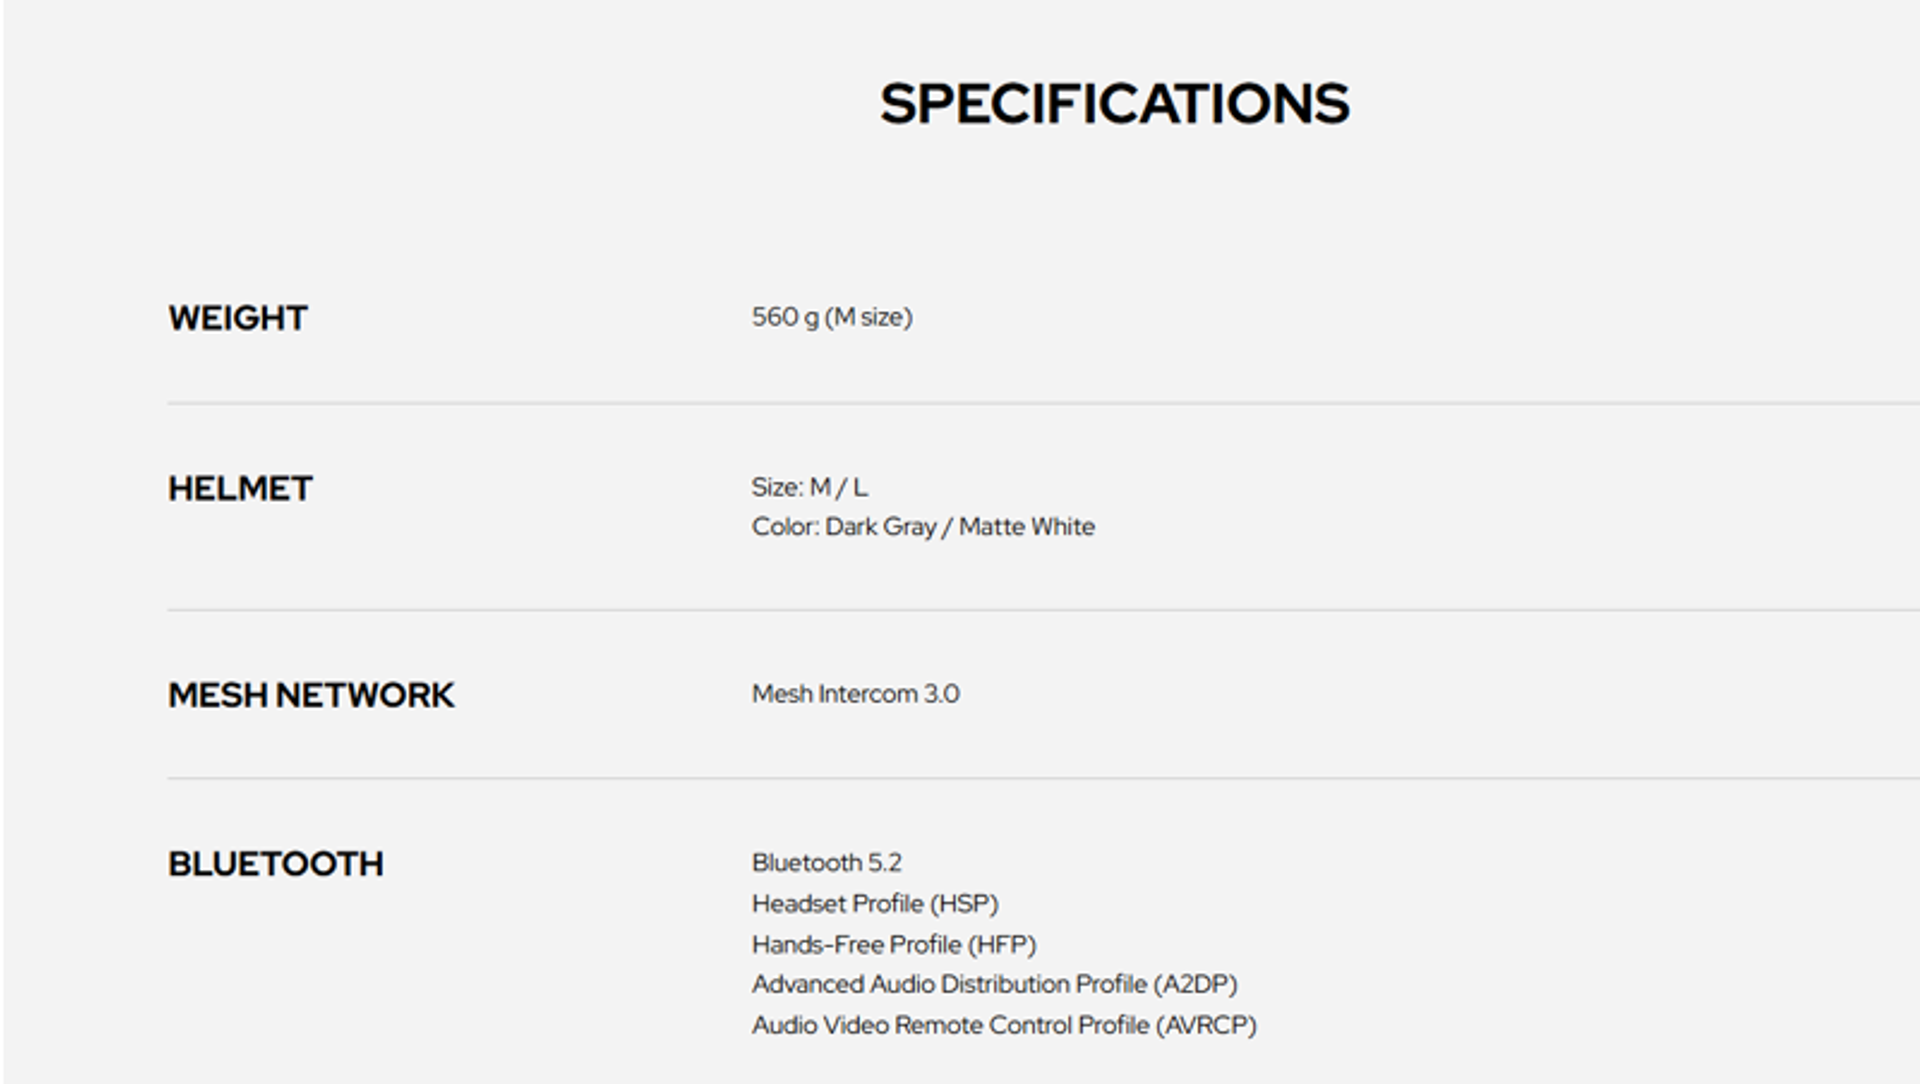
Task: Click the Size: M / L line
Action: pos(810,487)
